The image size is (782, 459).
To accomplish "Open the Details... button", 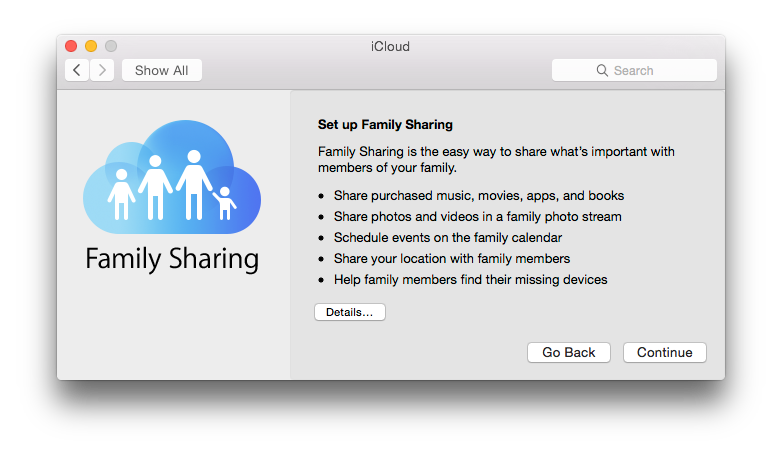I will tap(350, 312).
